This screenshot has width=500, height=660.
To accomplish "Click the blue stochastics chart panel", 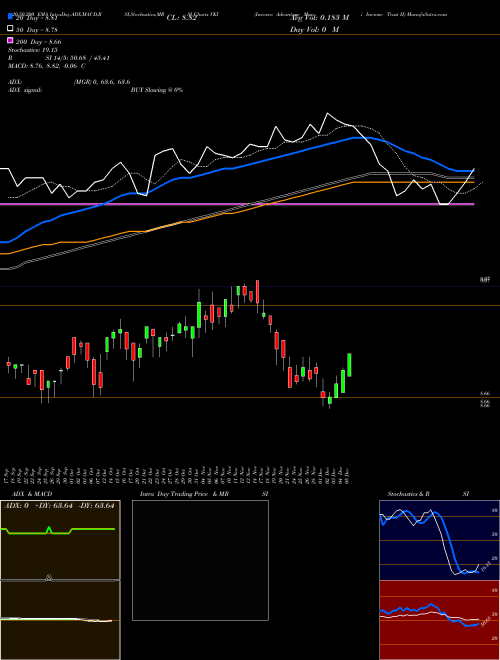I will (439, 540).
